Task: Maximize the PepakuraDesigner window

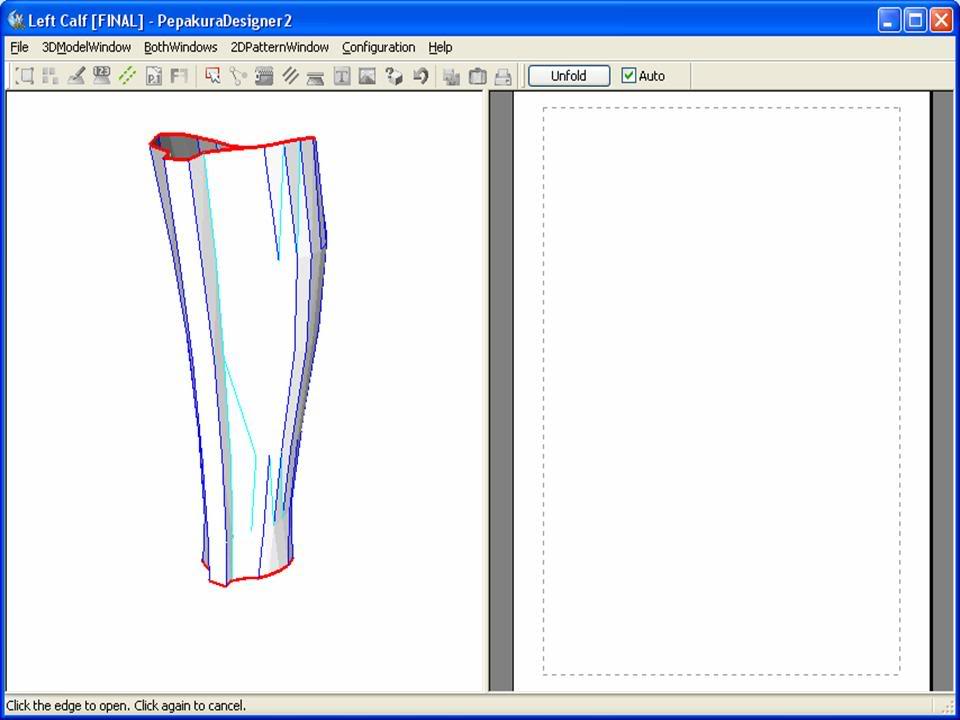Action: point(915,21)
